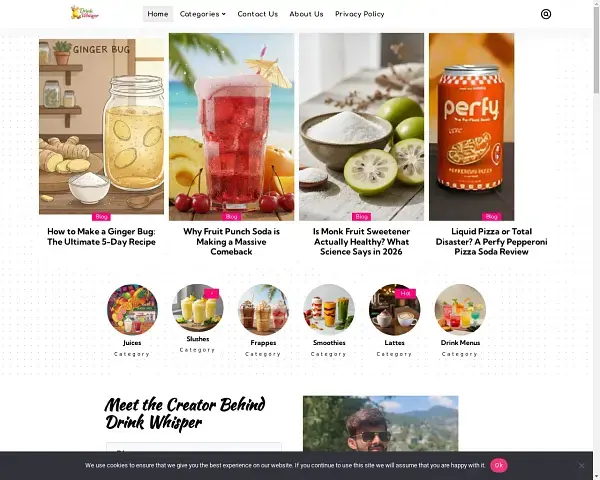Select the Slushes category circle image

(198, 308)
